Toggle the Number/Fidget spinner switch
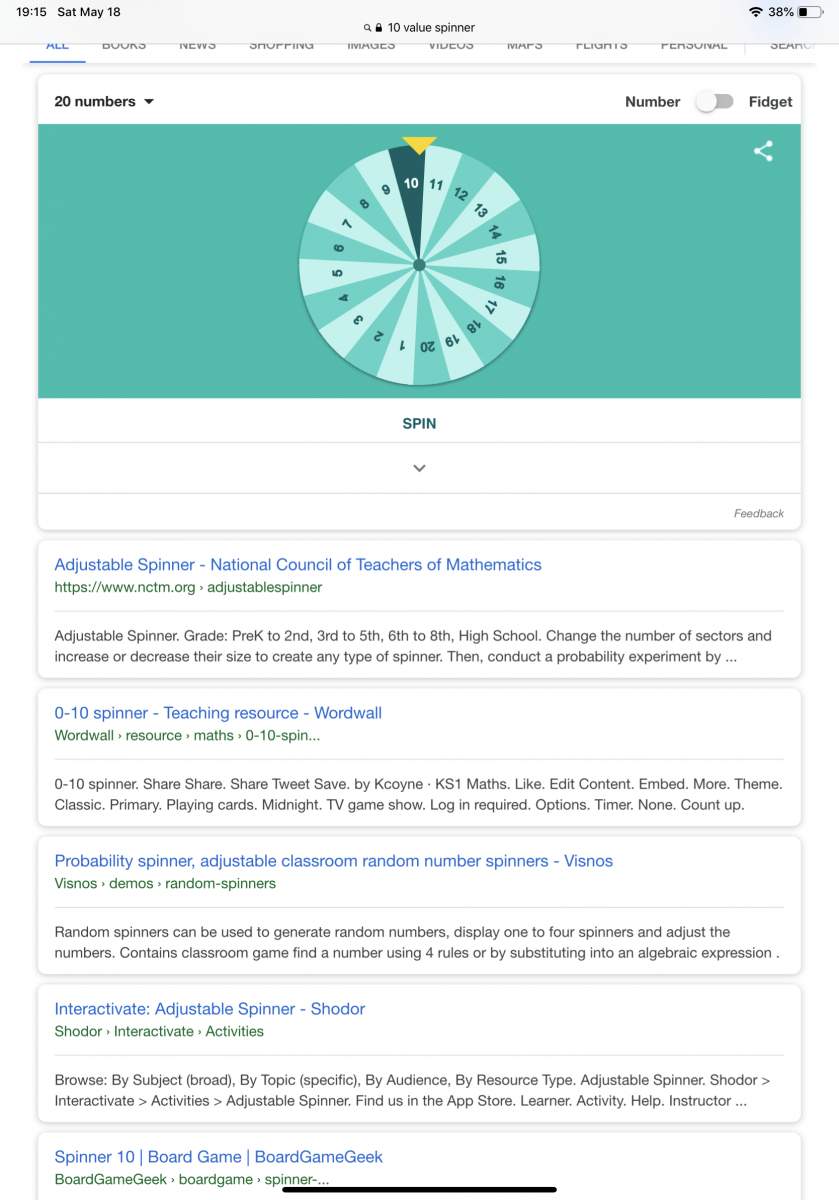Image resolution: width=839 pixels, height=1200 pixels. click(x=715, y=101)
